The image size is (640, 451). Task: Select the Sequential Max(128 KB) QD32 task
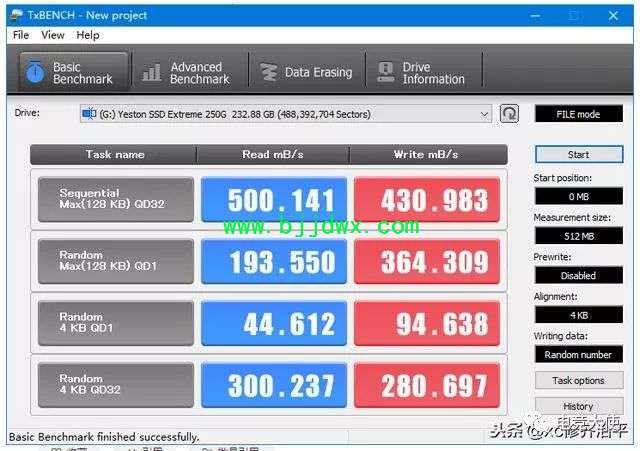[116, 200]
